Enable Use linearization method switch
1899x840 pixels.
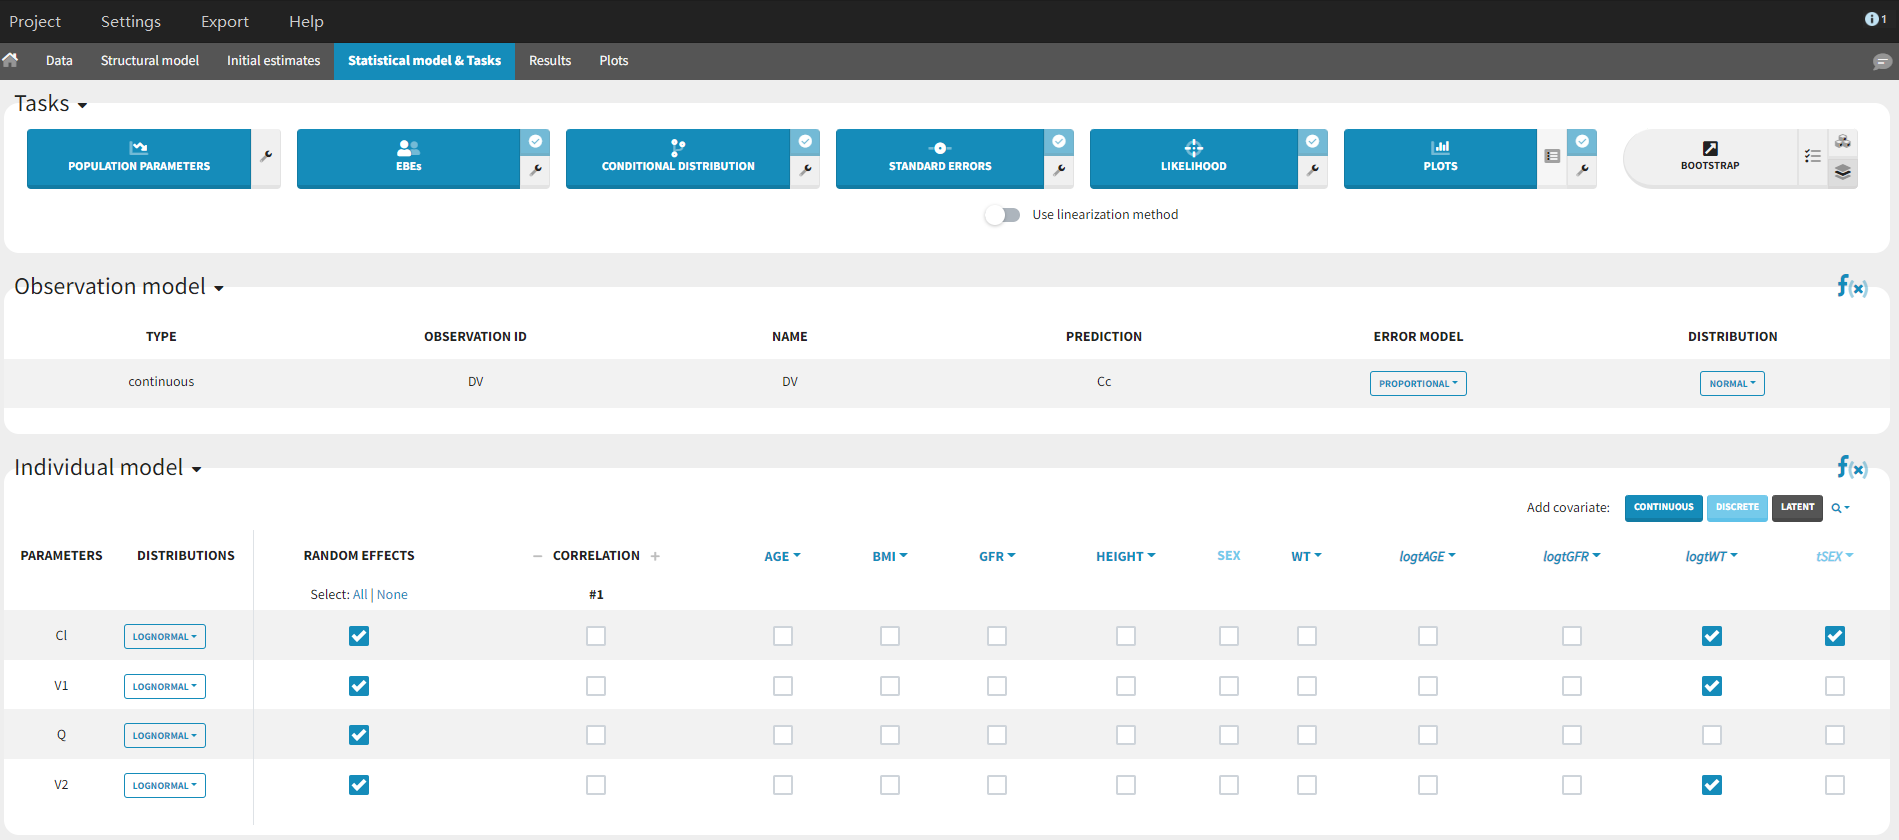tap(1002, 215)
